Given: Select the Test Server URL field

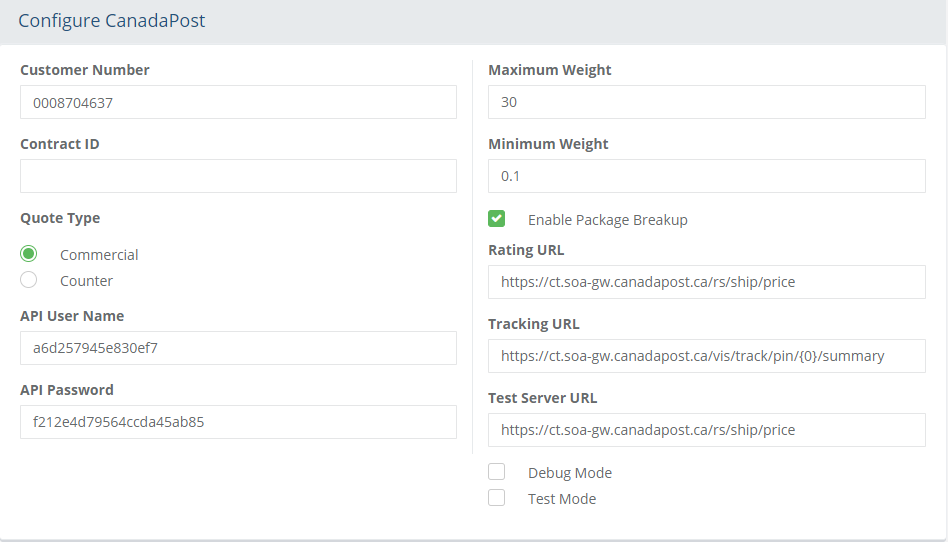Looking at the screenshot, I should pyautogui.click(x=707, y=430).
